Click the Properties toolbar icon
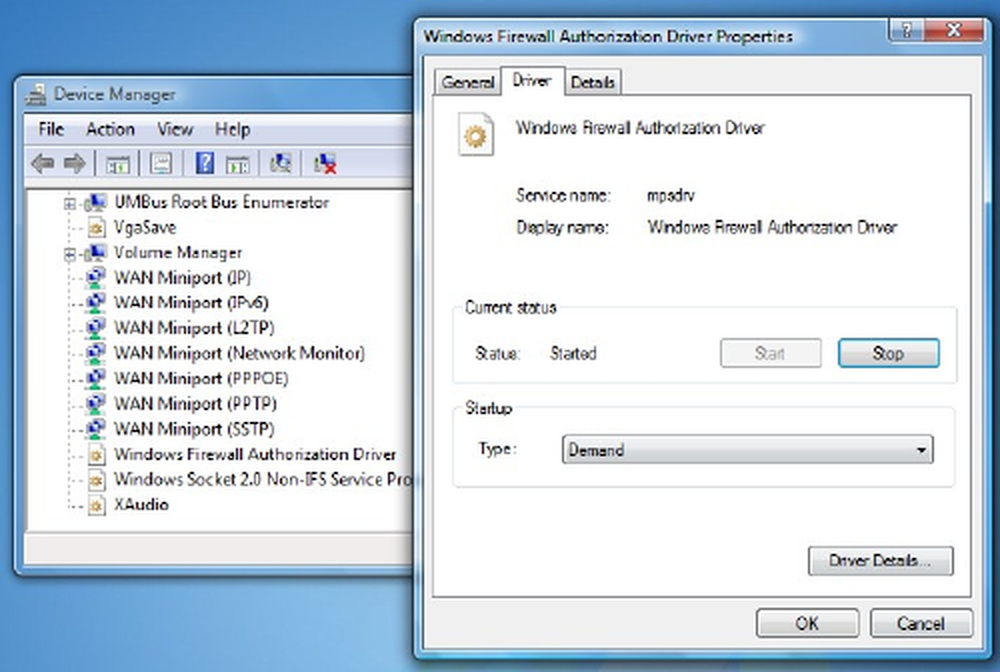 tap(162, 164)
